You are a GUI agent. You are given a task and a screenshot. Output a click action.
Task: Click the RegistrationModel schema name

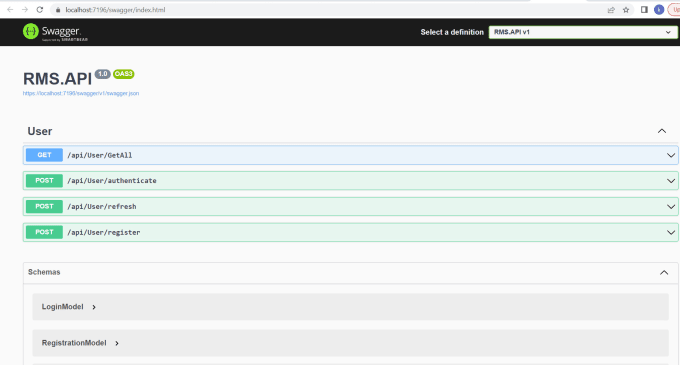[74, 343]
